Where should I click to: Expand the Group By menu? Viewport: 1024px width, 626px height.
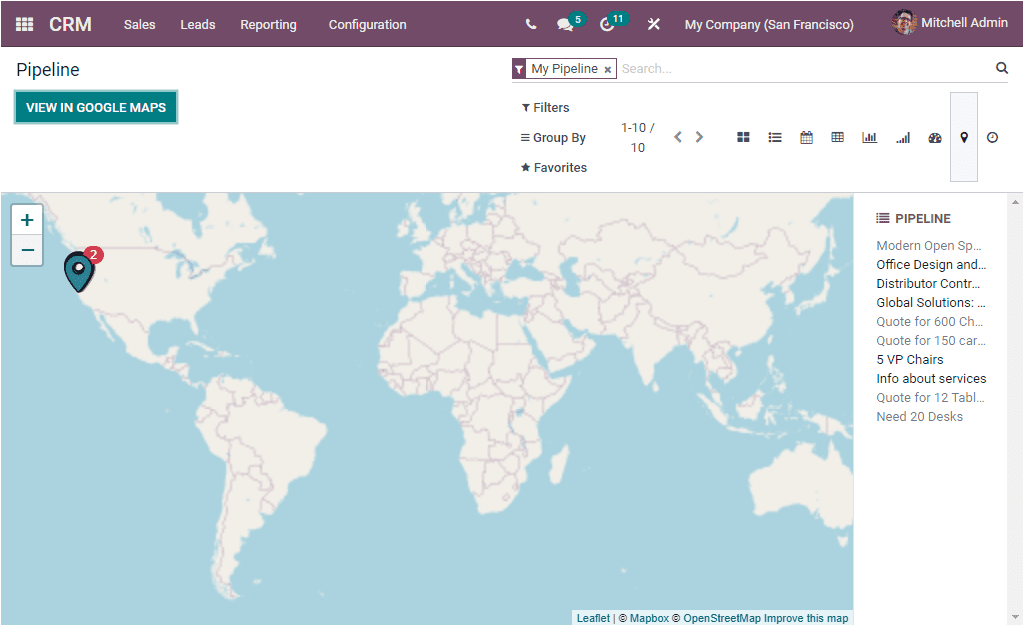[552, 137]
